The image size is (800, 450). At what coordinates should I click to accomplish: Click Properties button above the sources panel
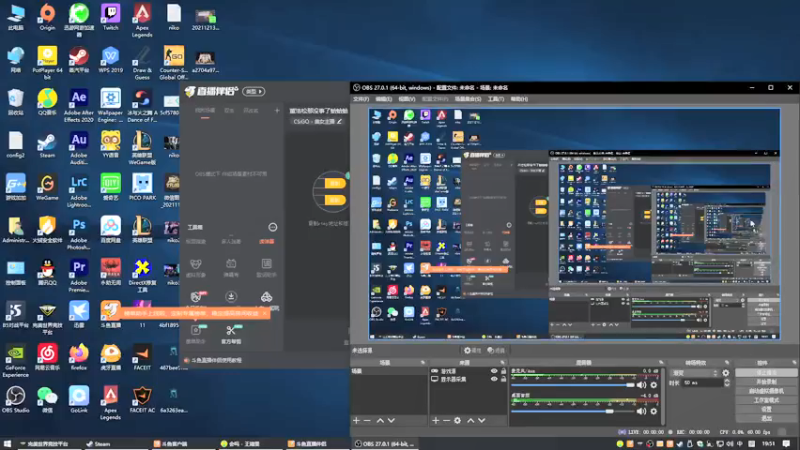click(472, 351)
